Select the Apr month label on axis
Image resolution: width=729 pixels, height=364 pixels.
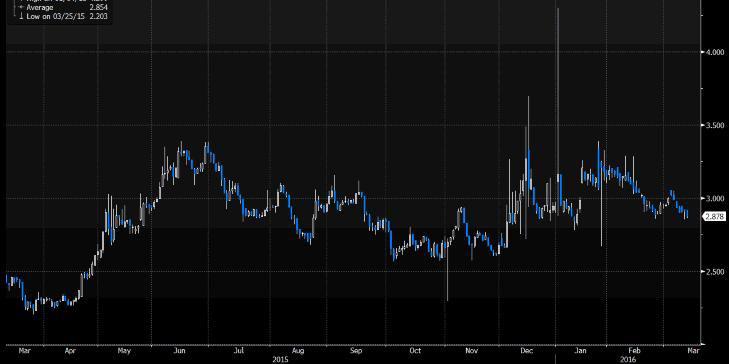coord(71,351)
